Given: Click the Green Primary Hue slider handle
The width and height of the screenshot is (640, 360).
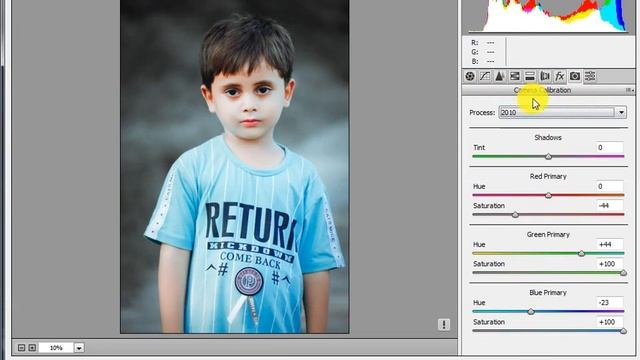Looking at the screenshot, I should [x=581, y=253].
